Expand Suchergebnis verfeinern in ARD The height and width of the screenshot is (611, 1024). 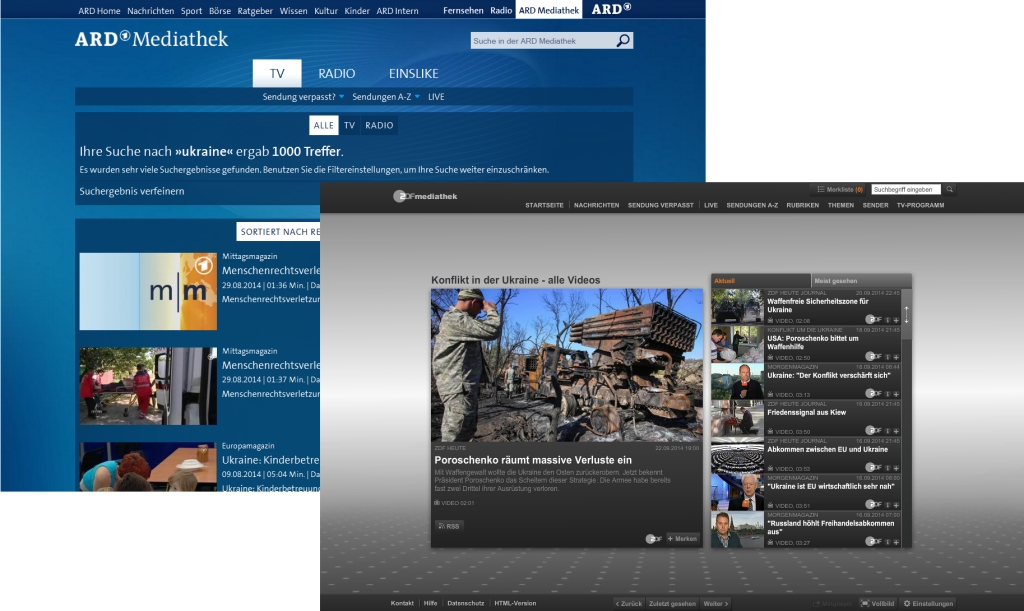(x=132, y=191)
